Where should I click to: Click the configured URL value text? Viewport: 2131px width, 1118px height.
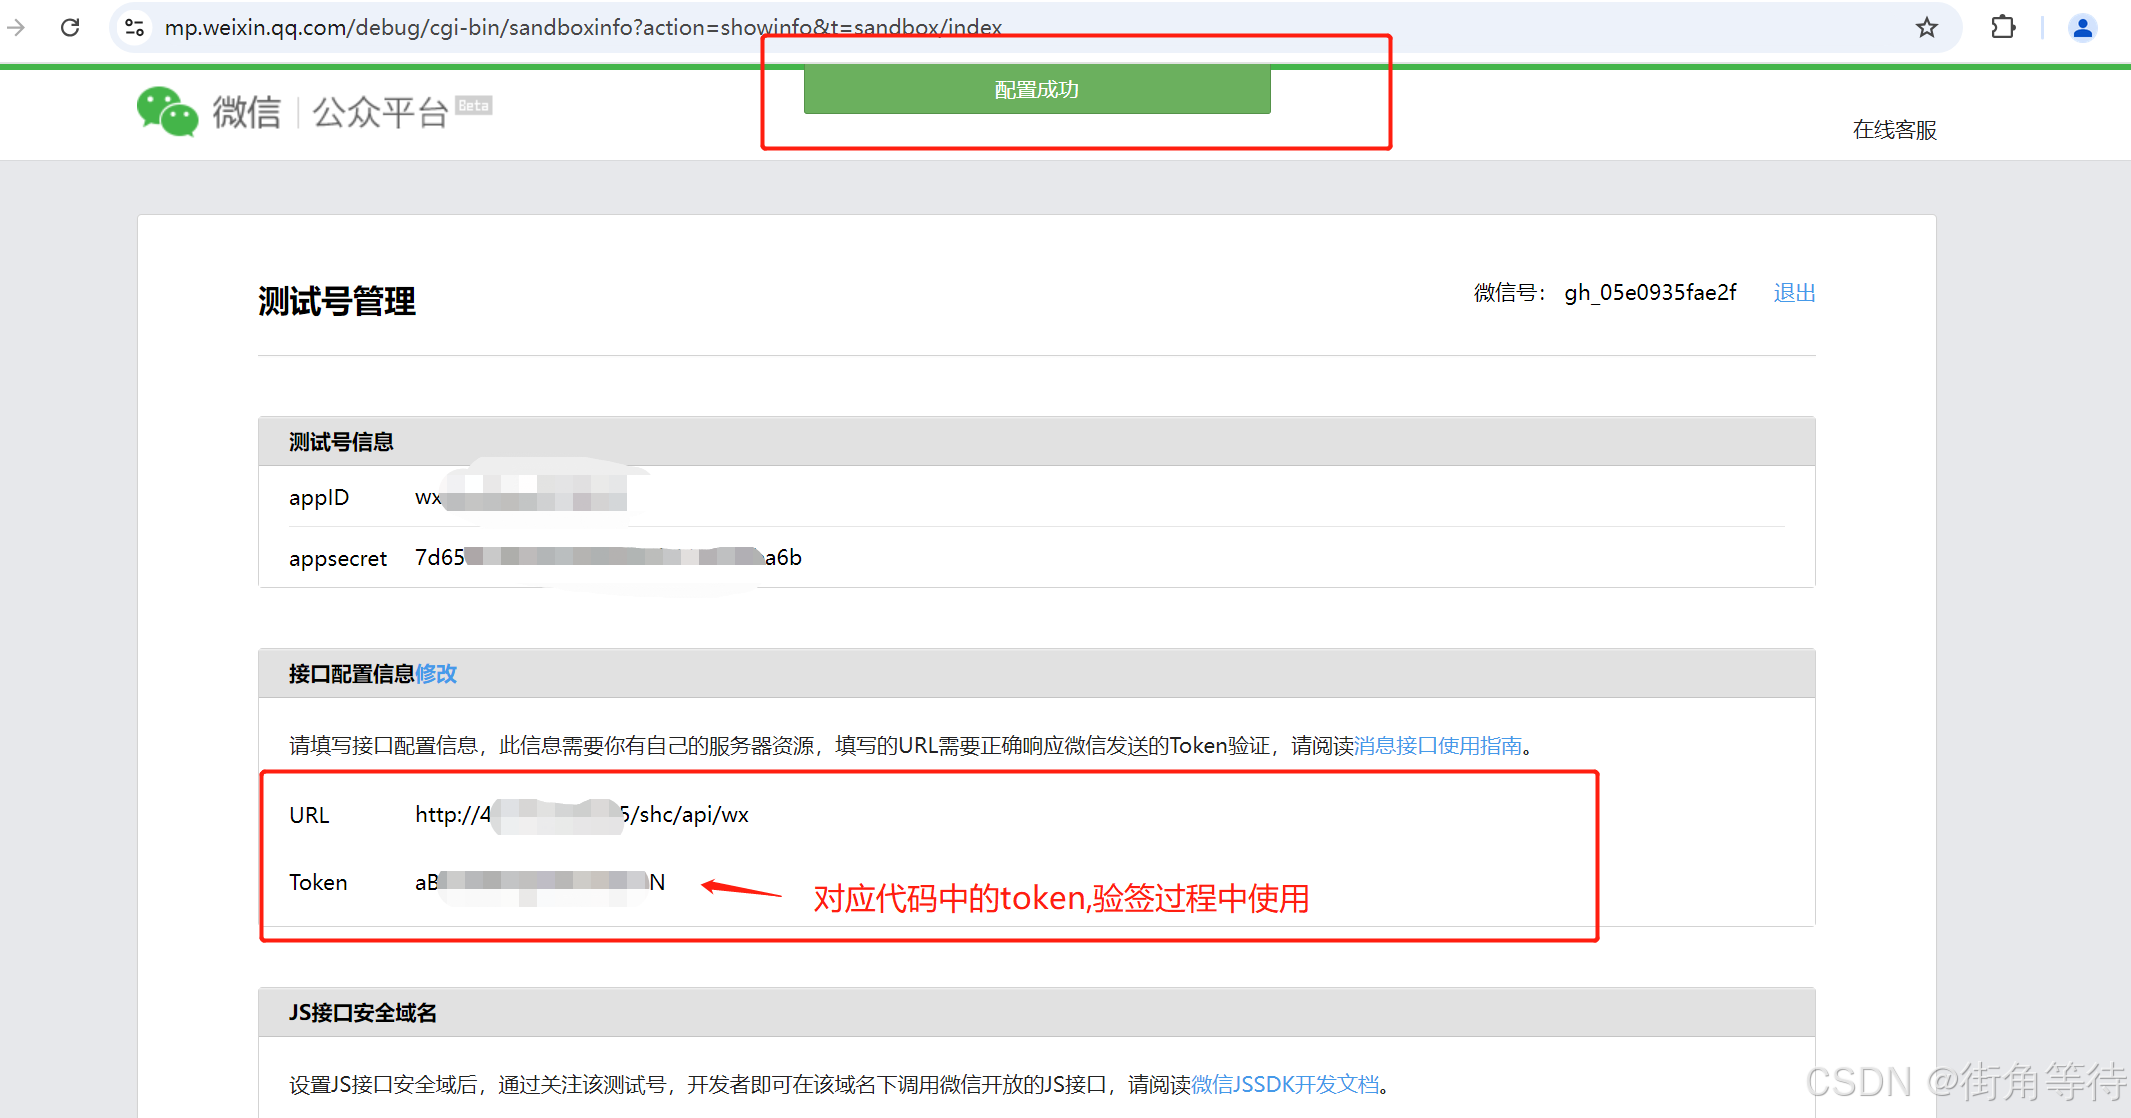(581, 815)
